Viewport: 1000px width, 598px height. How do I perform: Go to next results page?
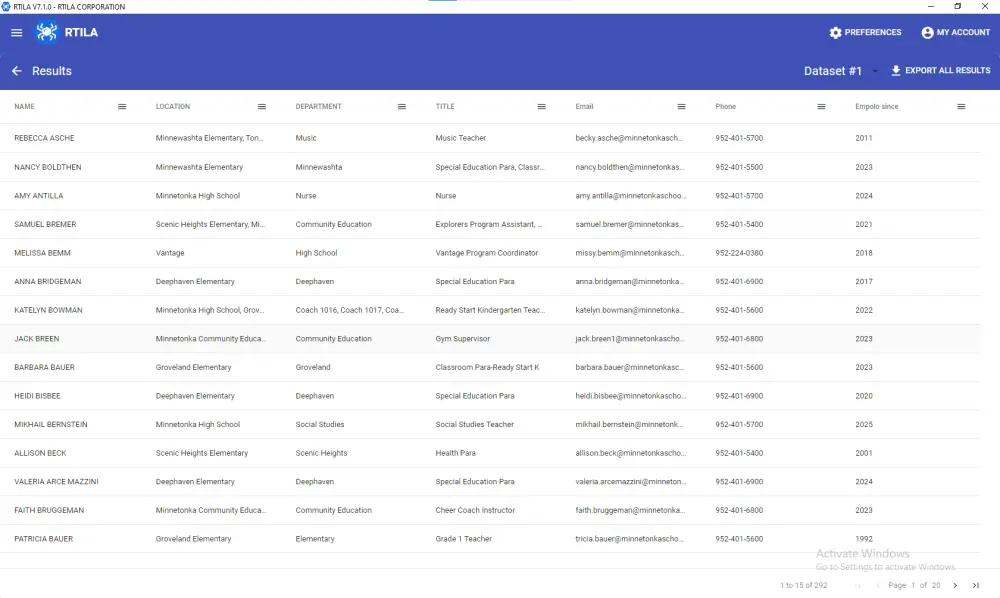coord(955,585)
